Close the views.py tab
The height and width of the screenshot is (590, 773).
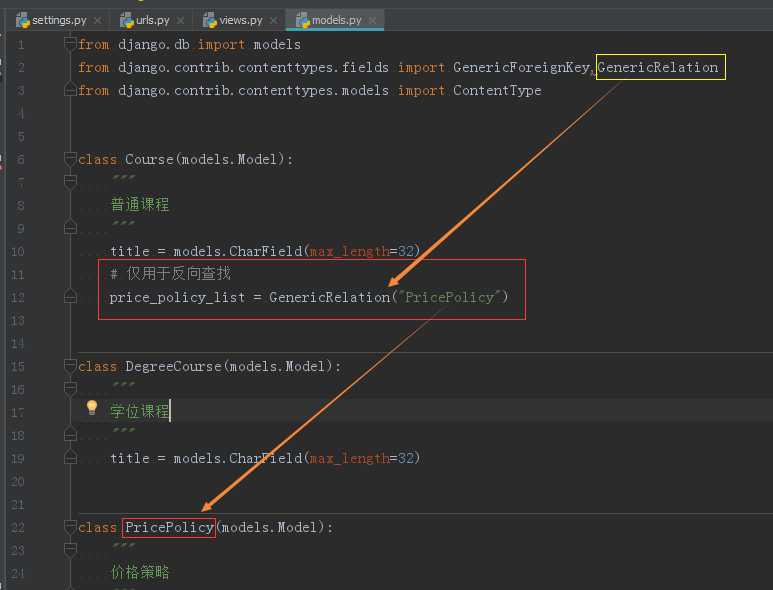[x=274, y=20]
